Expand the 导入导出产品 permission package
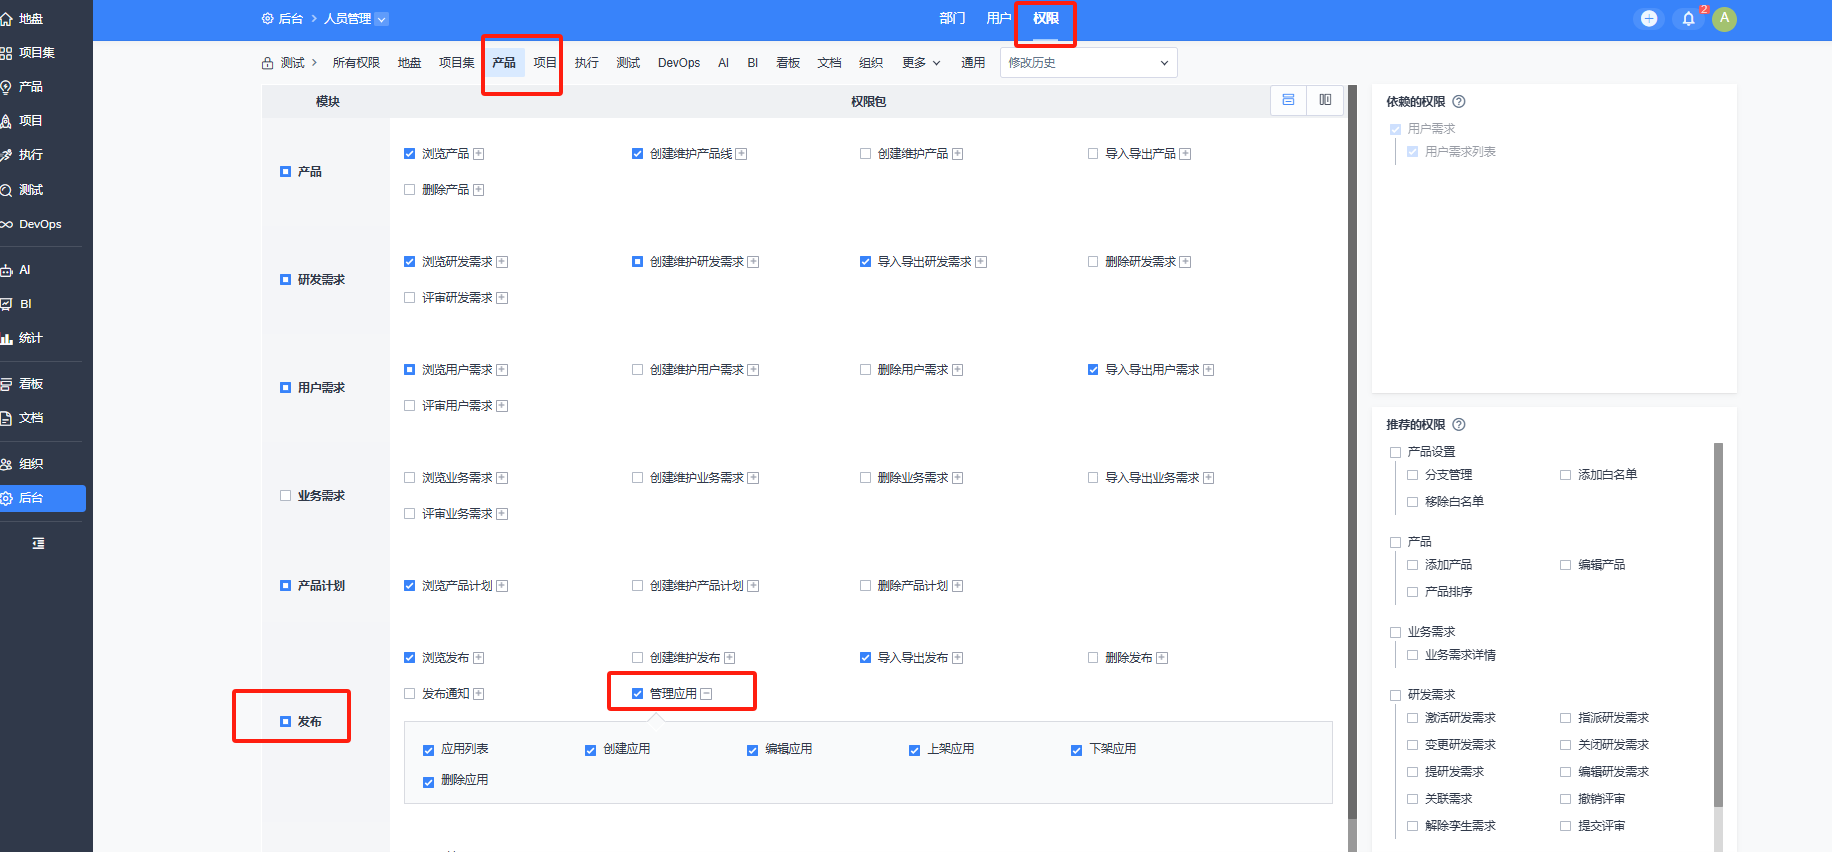This screenshot has height=852, width=1832. coord(1185,154)
